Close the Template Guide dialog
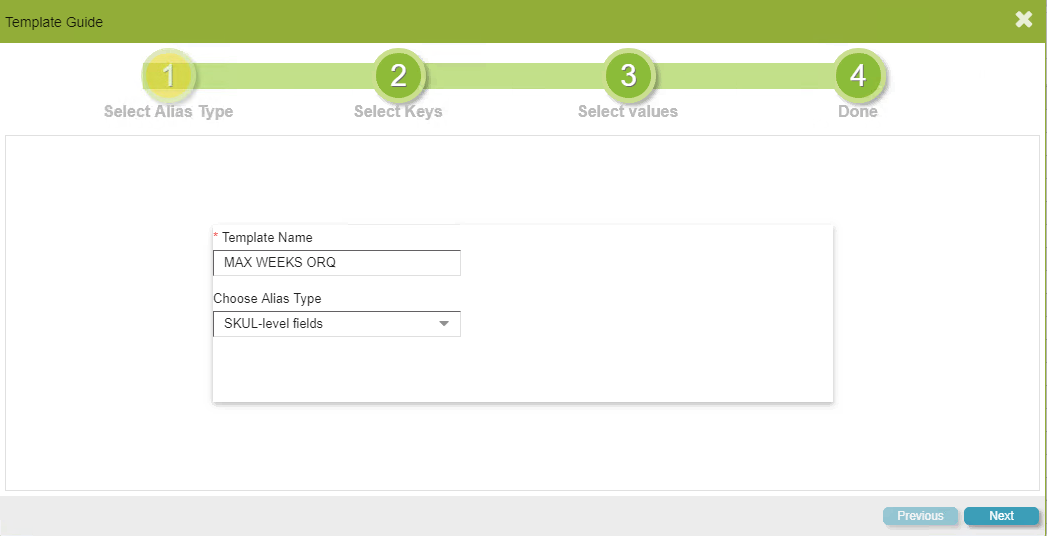The height and width of the screenshot is (536, 1047). [1024, 20]
